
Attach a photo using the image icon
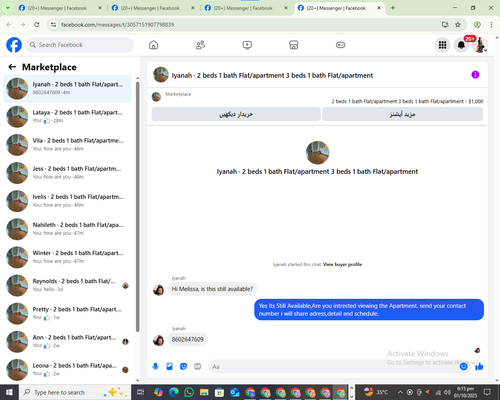169,367
